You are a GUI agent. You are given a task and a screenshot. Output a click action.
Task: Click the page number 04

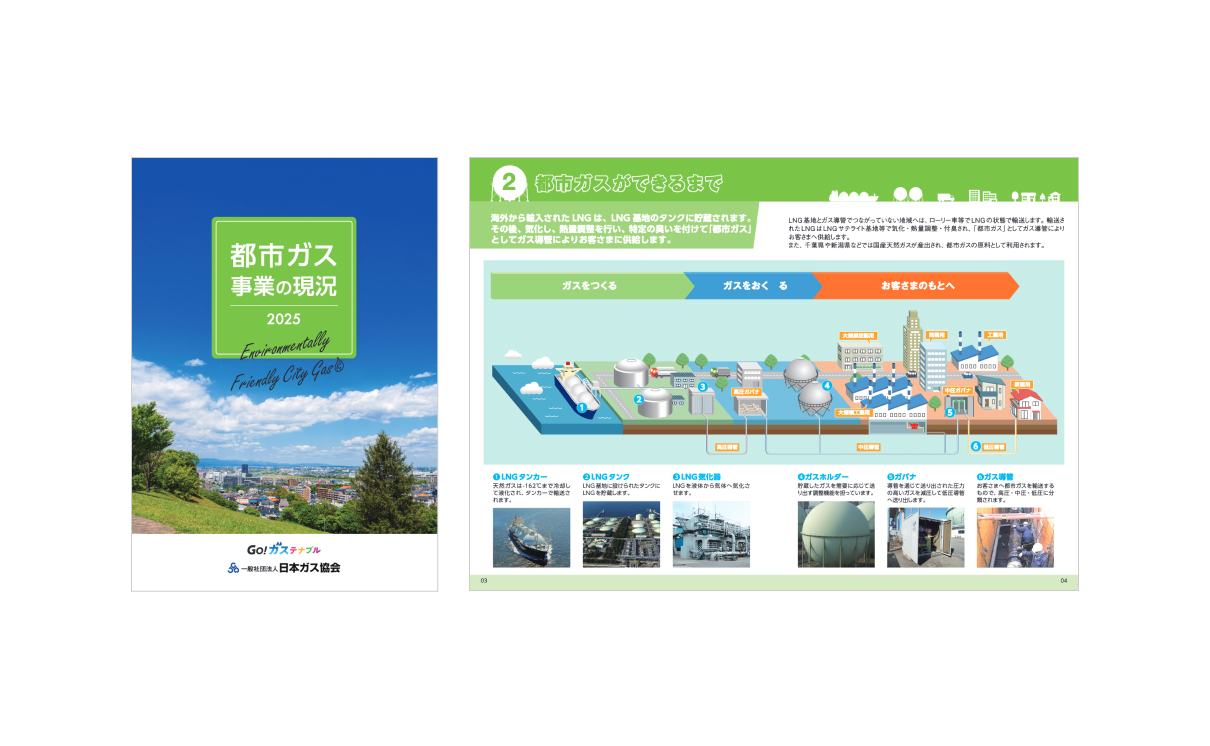pyautogui.click(x=1064, y=581)
